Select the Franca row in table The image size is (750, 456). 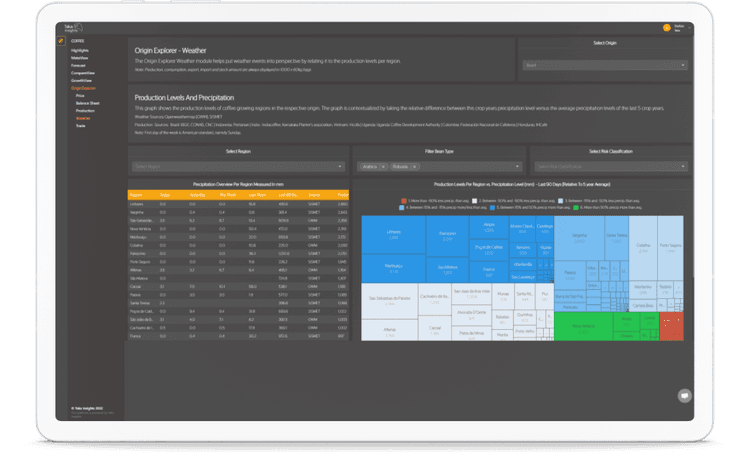(x=238, y=336)
